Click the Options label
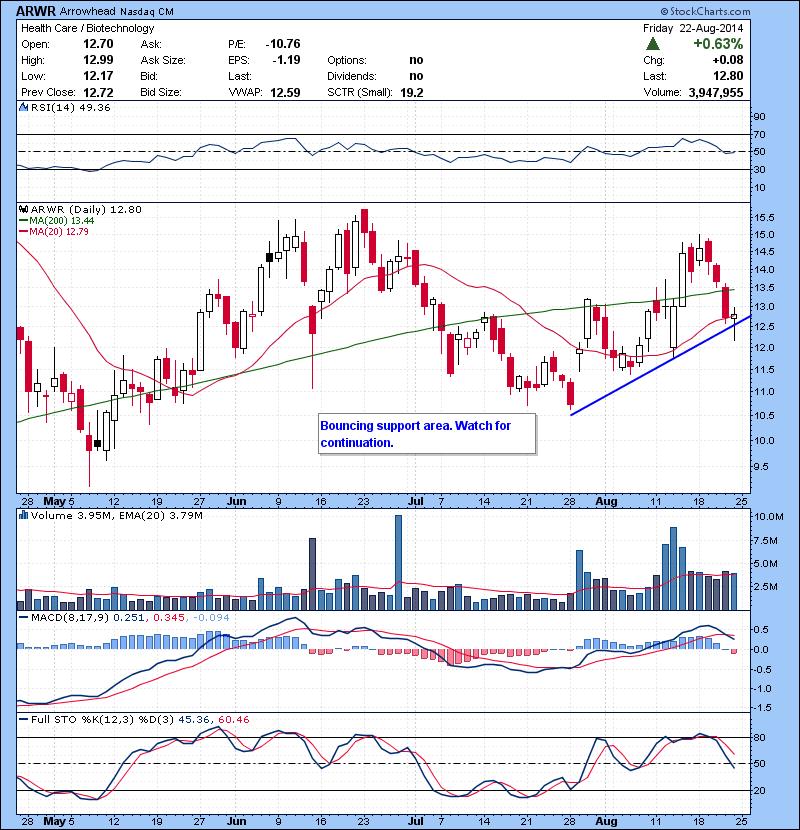 coord(347,60)
